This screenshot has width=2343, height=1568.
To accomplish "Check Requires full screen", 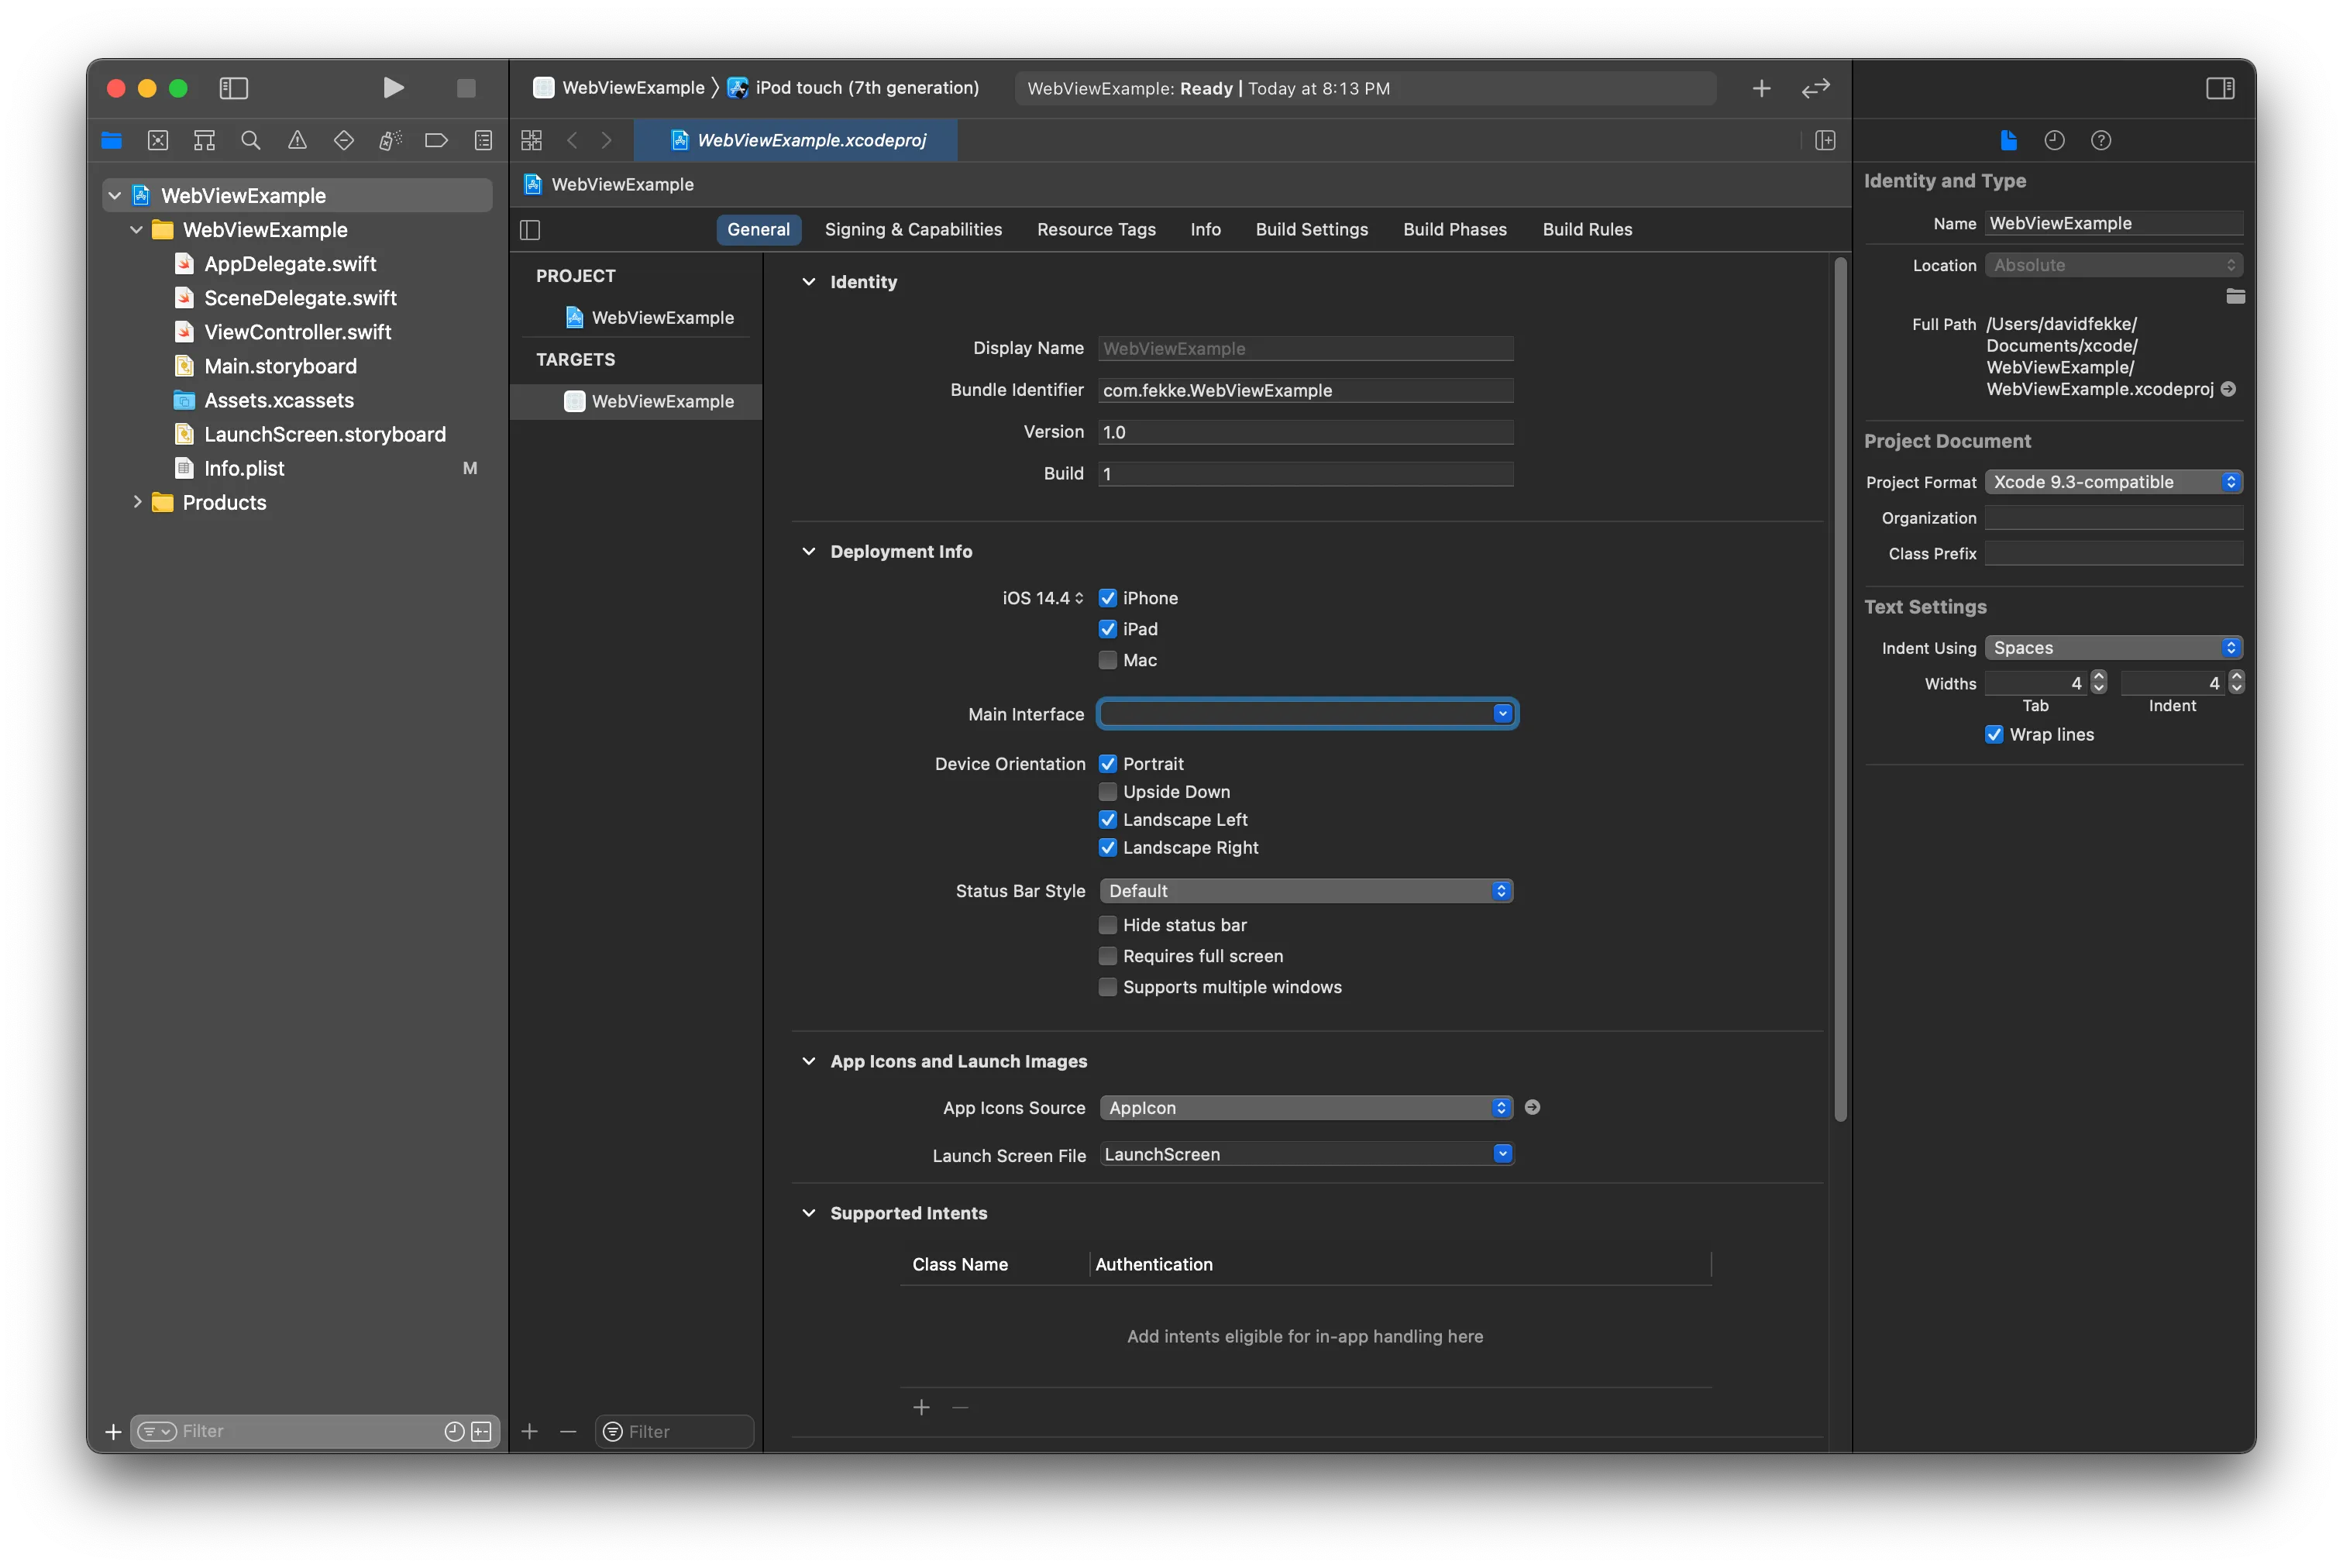I will pyautogui.click(x=1107, y=956).
